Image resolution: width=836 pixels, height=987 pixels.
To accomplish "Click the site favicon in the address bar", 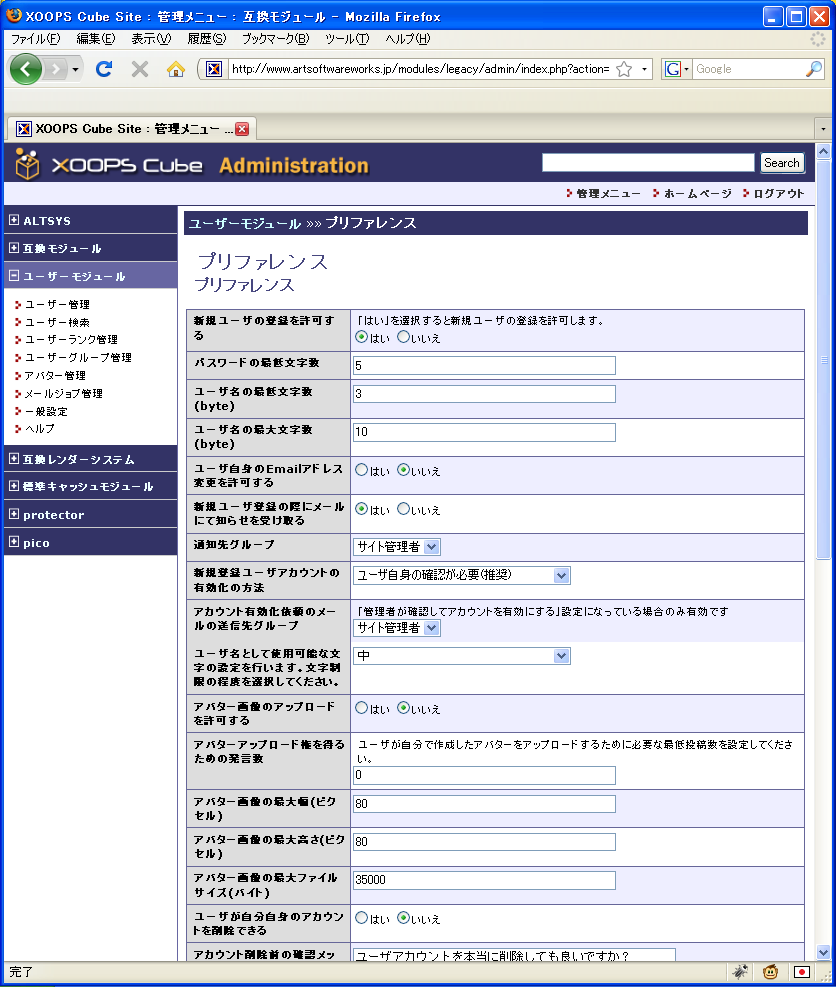I will coord(214,69).
